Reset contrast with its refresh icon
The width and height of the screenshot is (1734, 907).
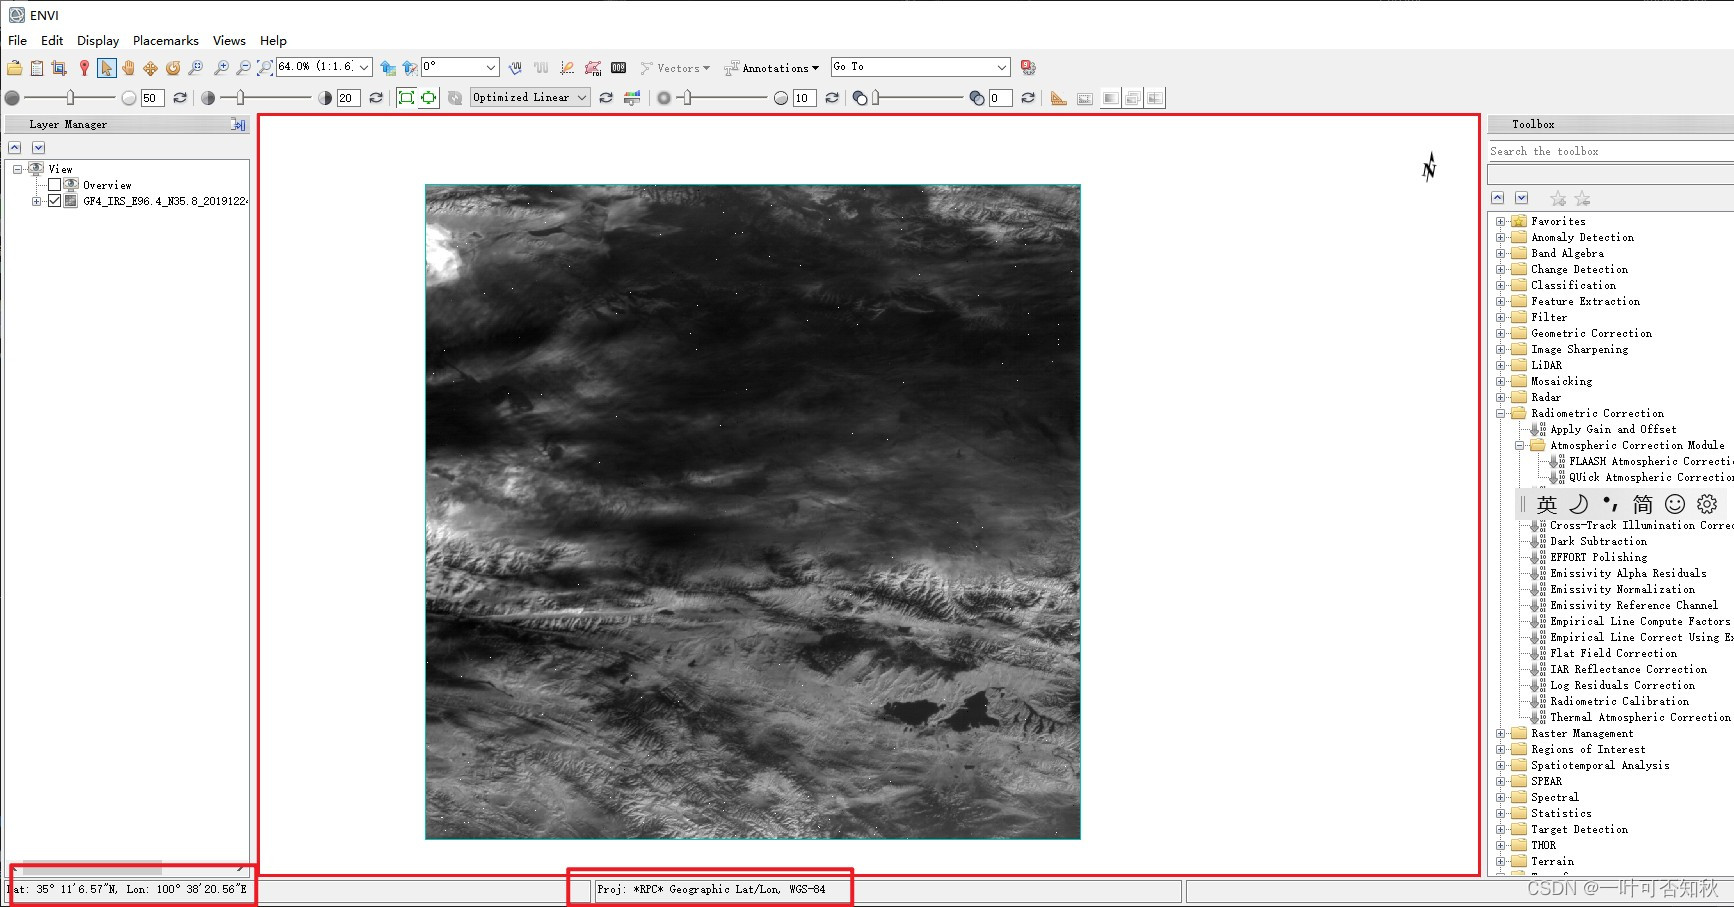click(x=376, y=98)
